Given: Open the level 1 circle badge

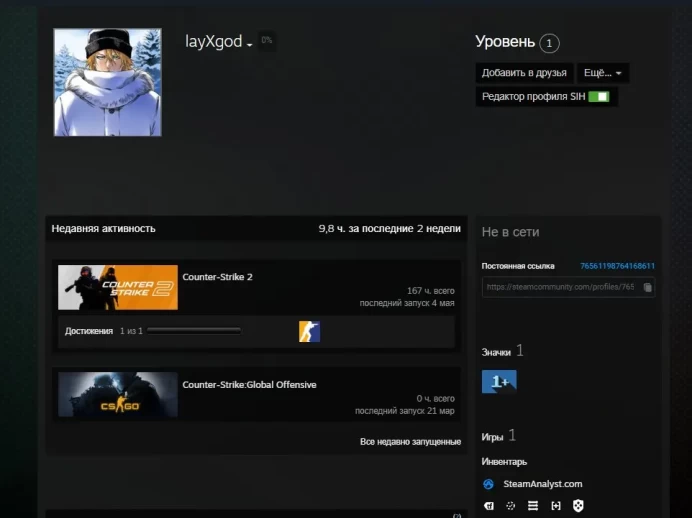Looking at the screenshot, I should 549,43.
